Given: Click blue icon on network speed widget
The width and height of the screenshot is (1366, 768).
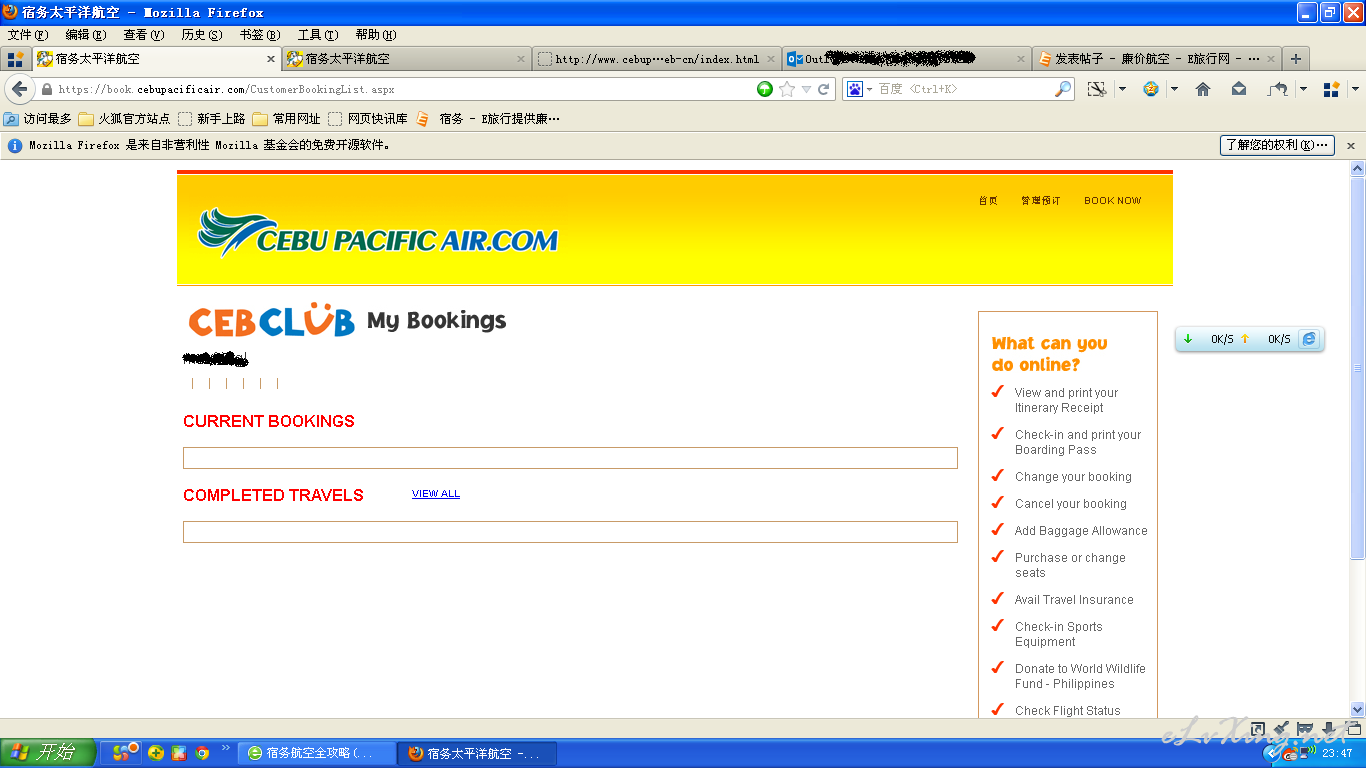Looking at the screenshot, I should click(x=1308, y=339).
